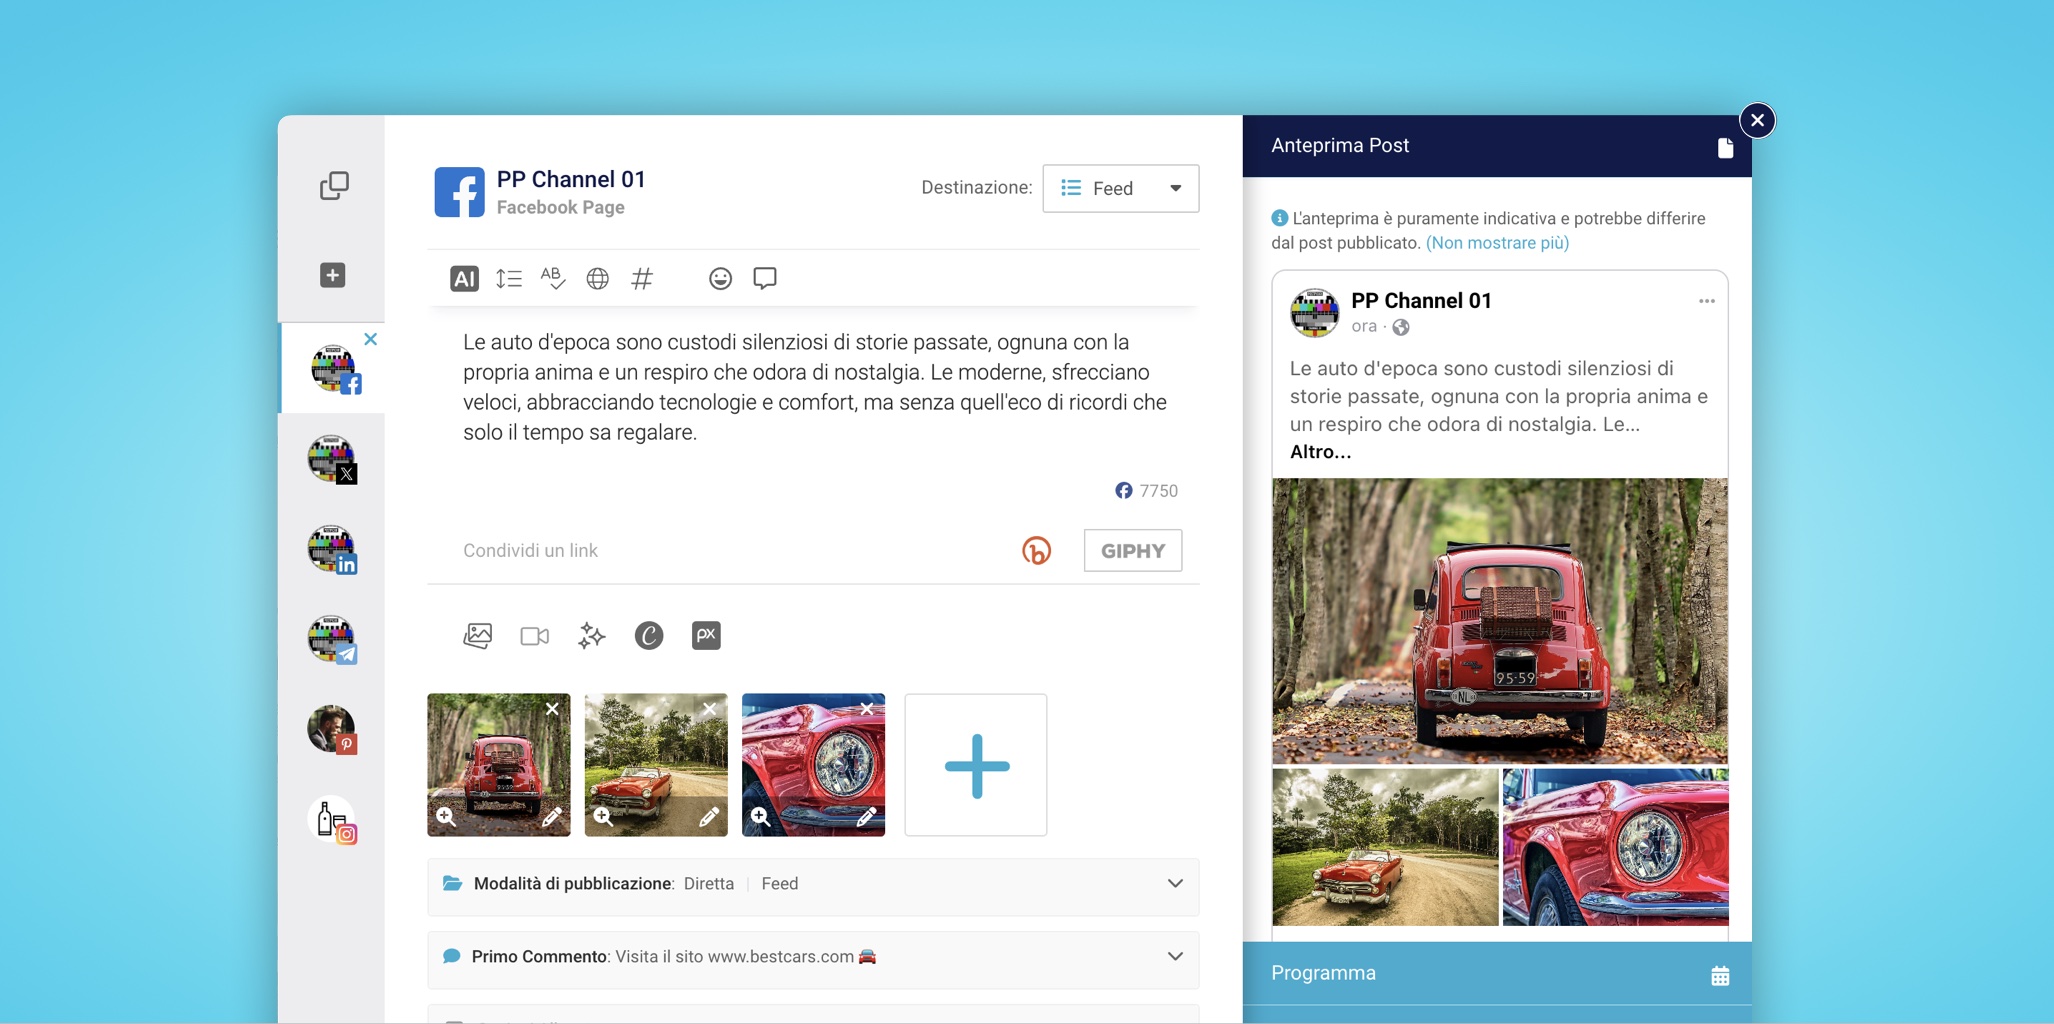Screen dimensions: 2054x1024
Task: Click the "Non mostrare più" link
Action: [1497, 243]
